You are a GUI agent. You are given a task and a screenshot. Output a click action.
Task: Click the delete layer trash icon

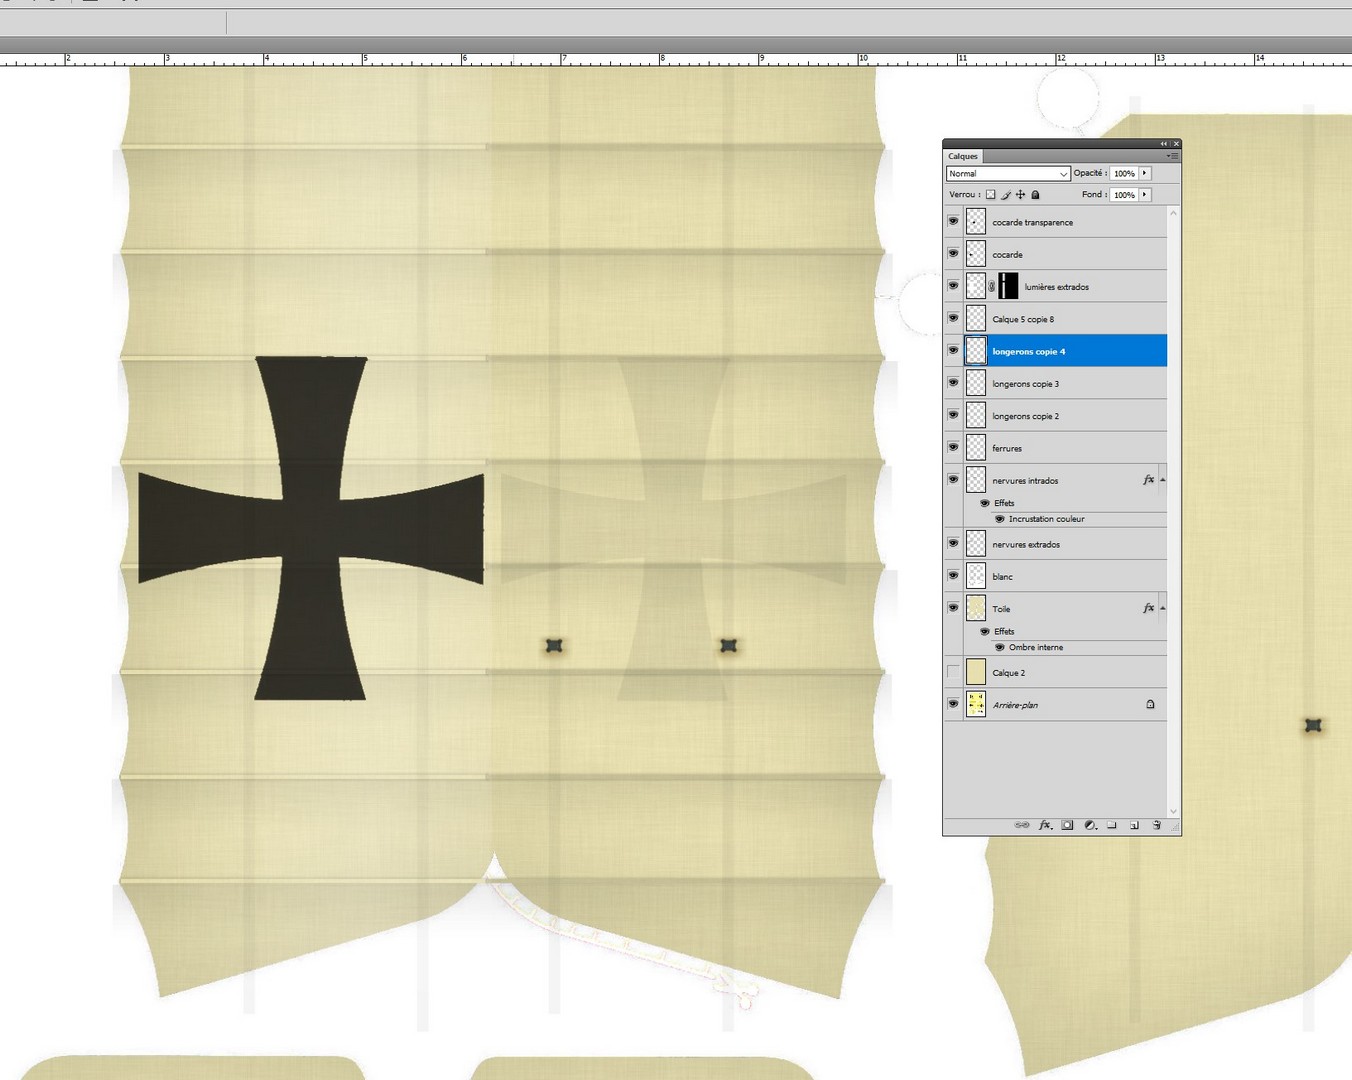point(1157,825)
